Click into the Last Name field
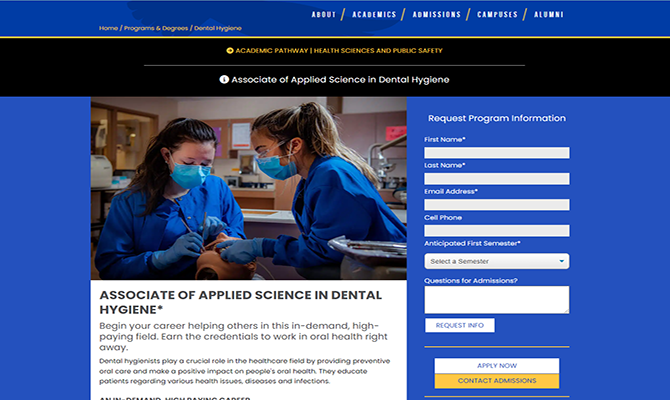Viewport: 670px width, 400px height. (x=496, y=179)
